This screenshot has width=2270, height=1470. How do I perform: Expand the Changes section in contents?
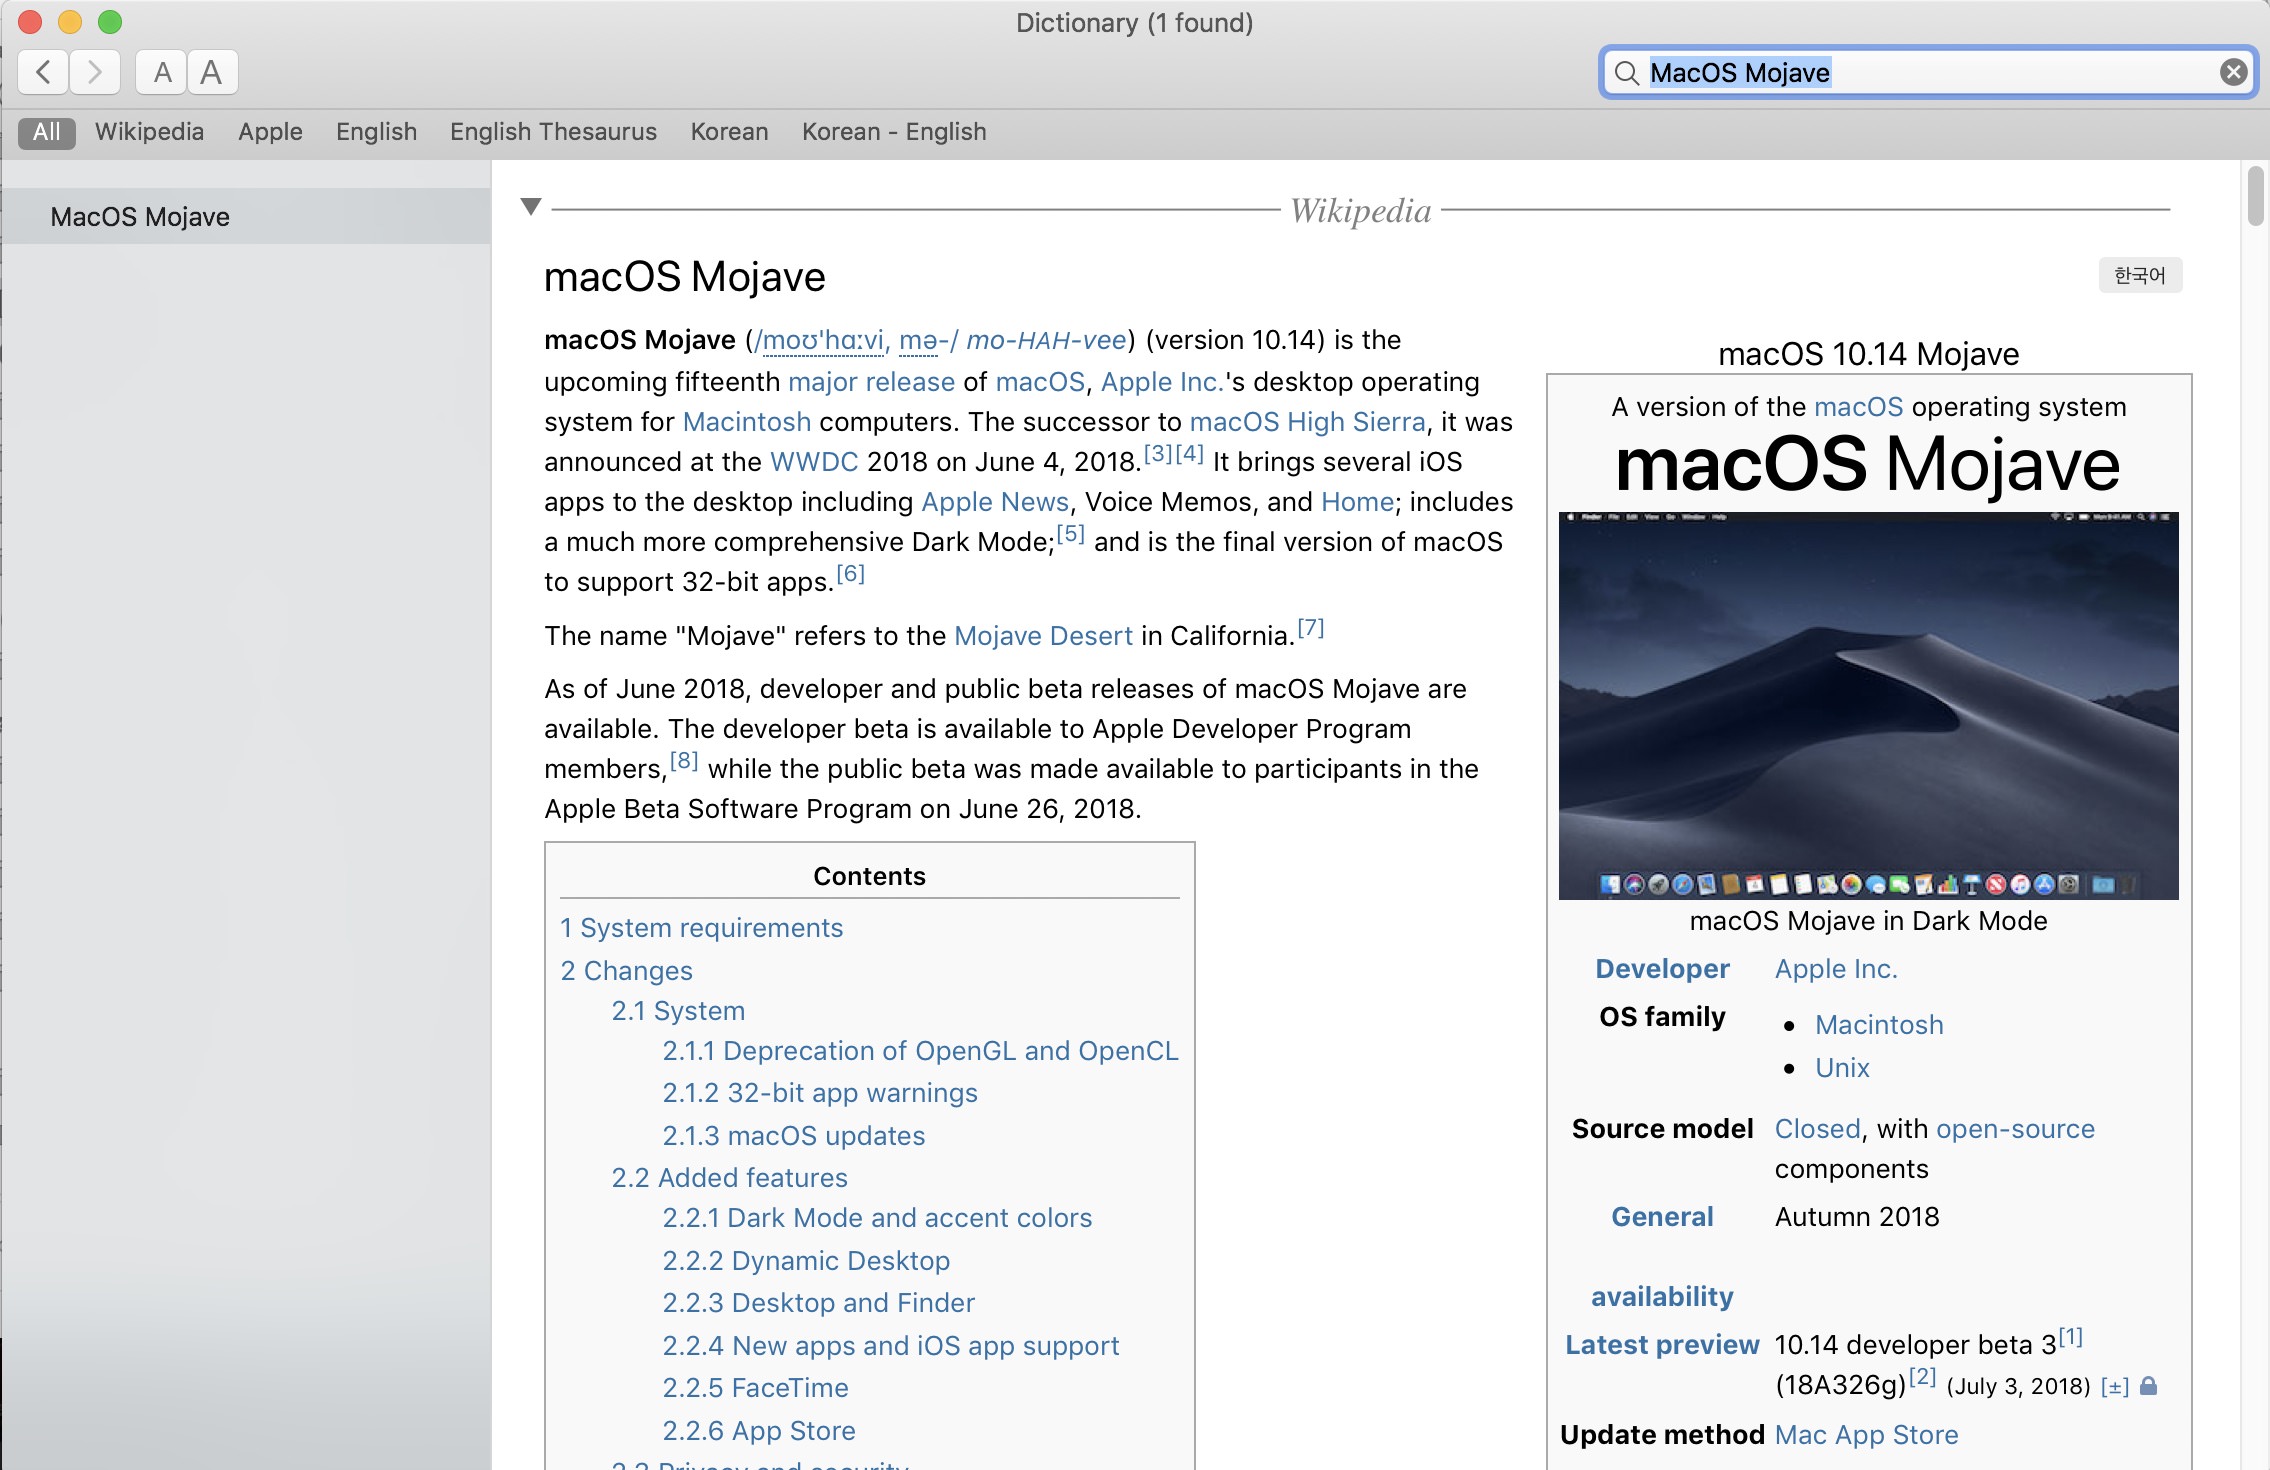pyautogui.click(x=625, y=968)
